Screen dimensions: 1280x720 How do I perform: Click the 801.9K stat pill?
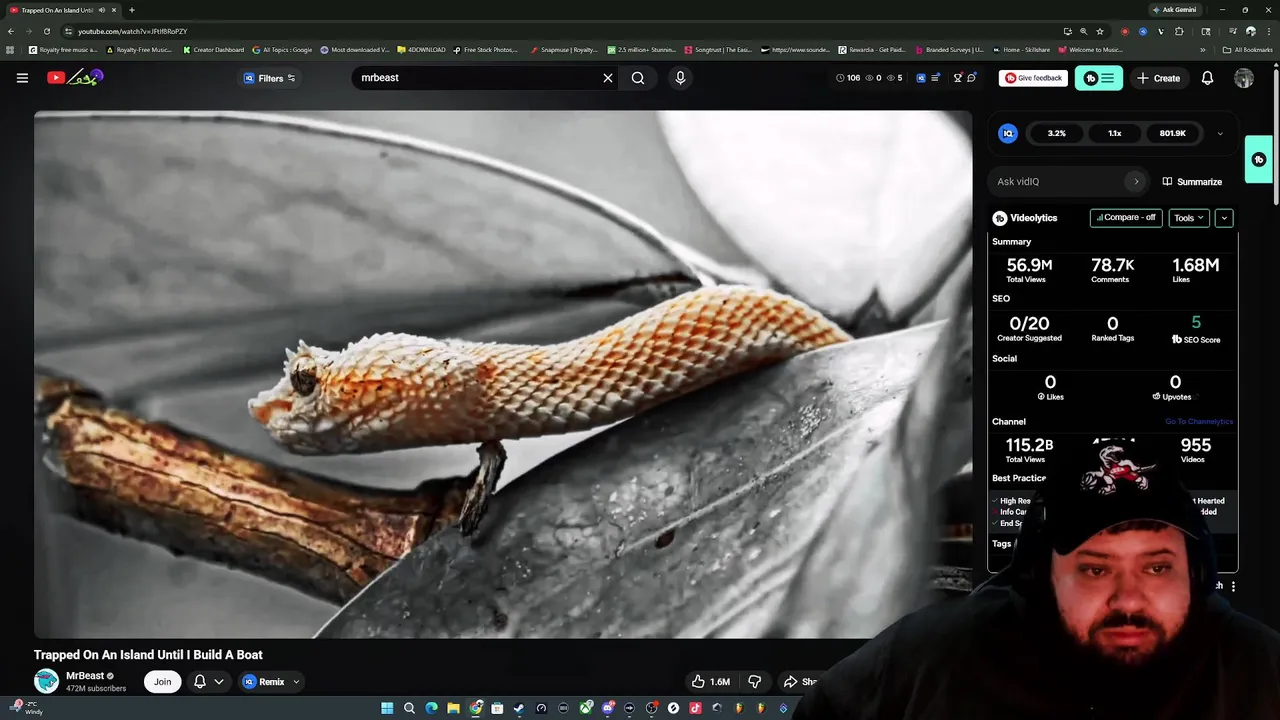click(1172, 133)
